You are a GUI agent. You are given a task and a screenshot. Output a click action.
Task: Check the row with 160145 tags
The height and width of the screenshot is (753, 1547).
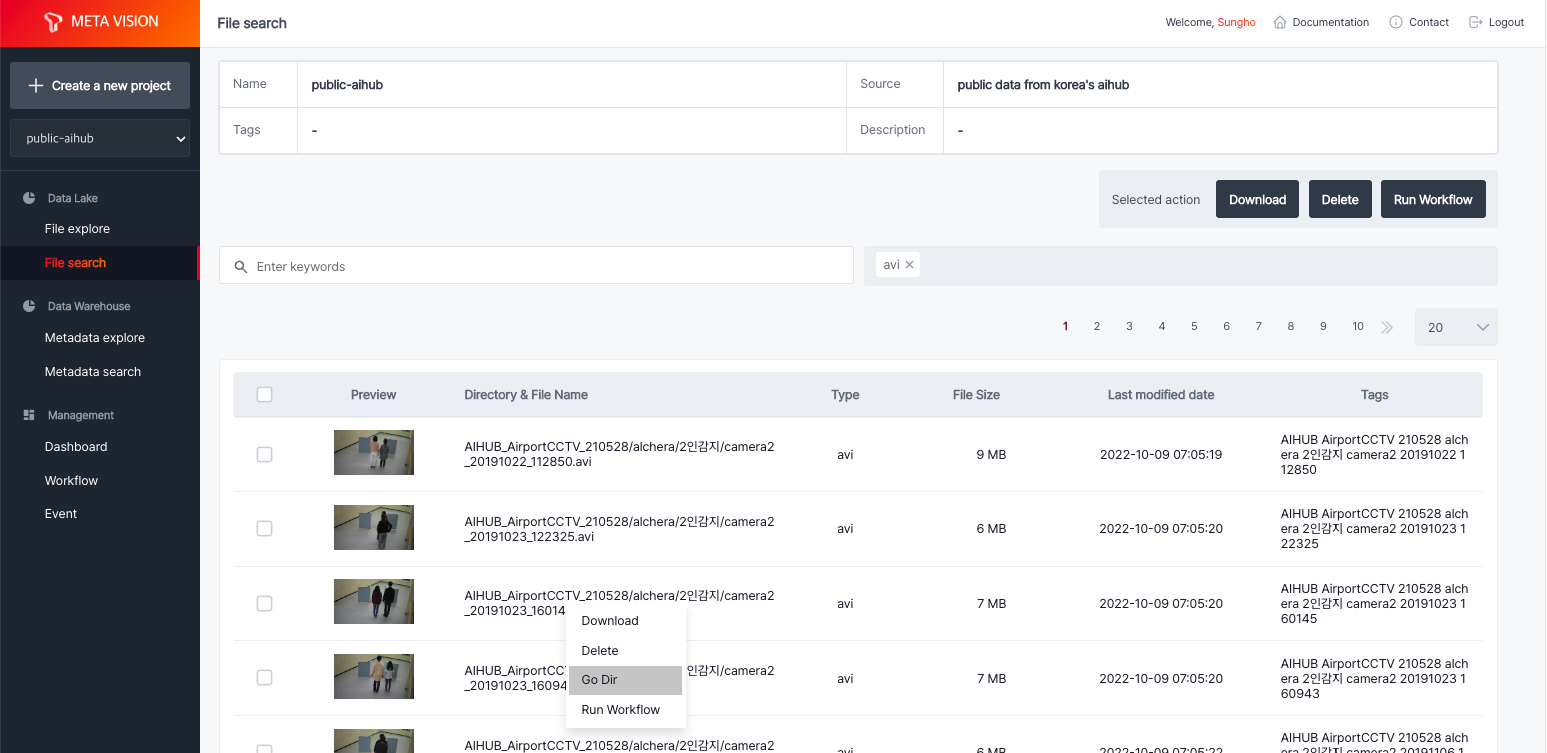(264, 603)
